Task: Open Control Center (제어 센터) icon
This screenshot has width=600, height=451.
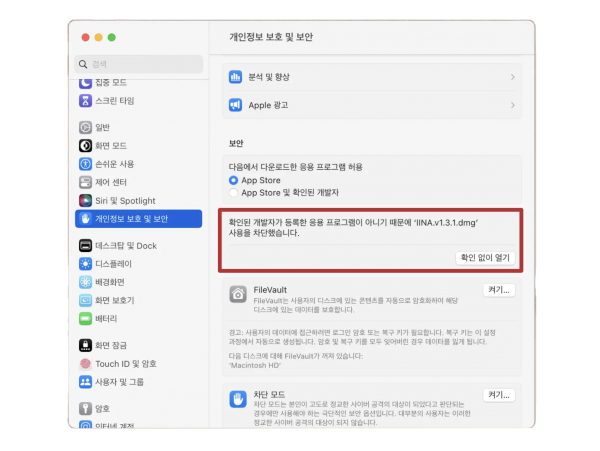Action: 85,182
